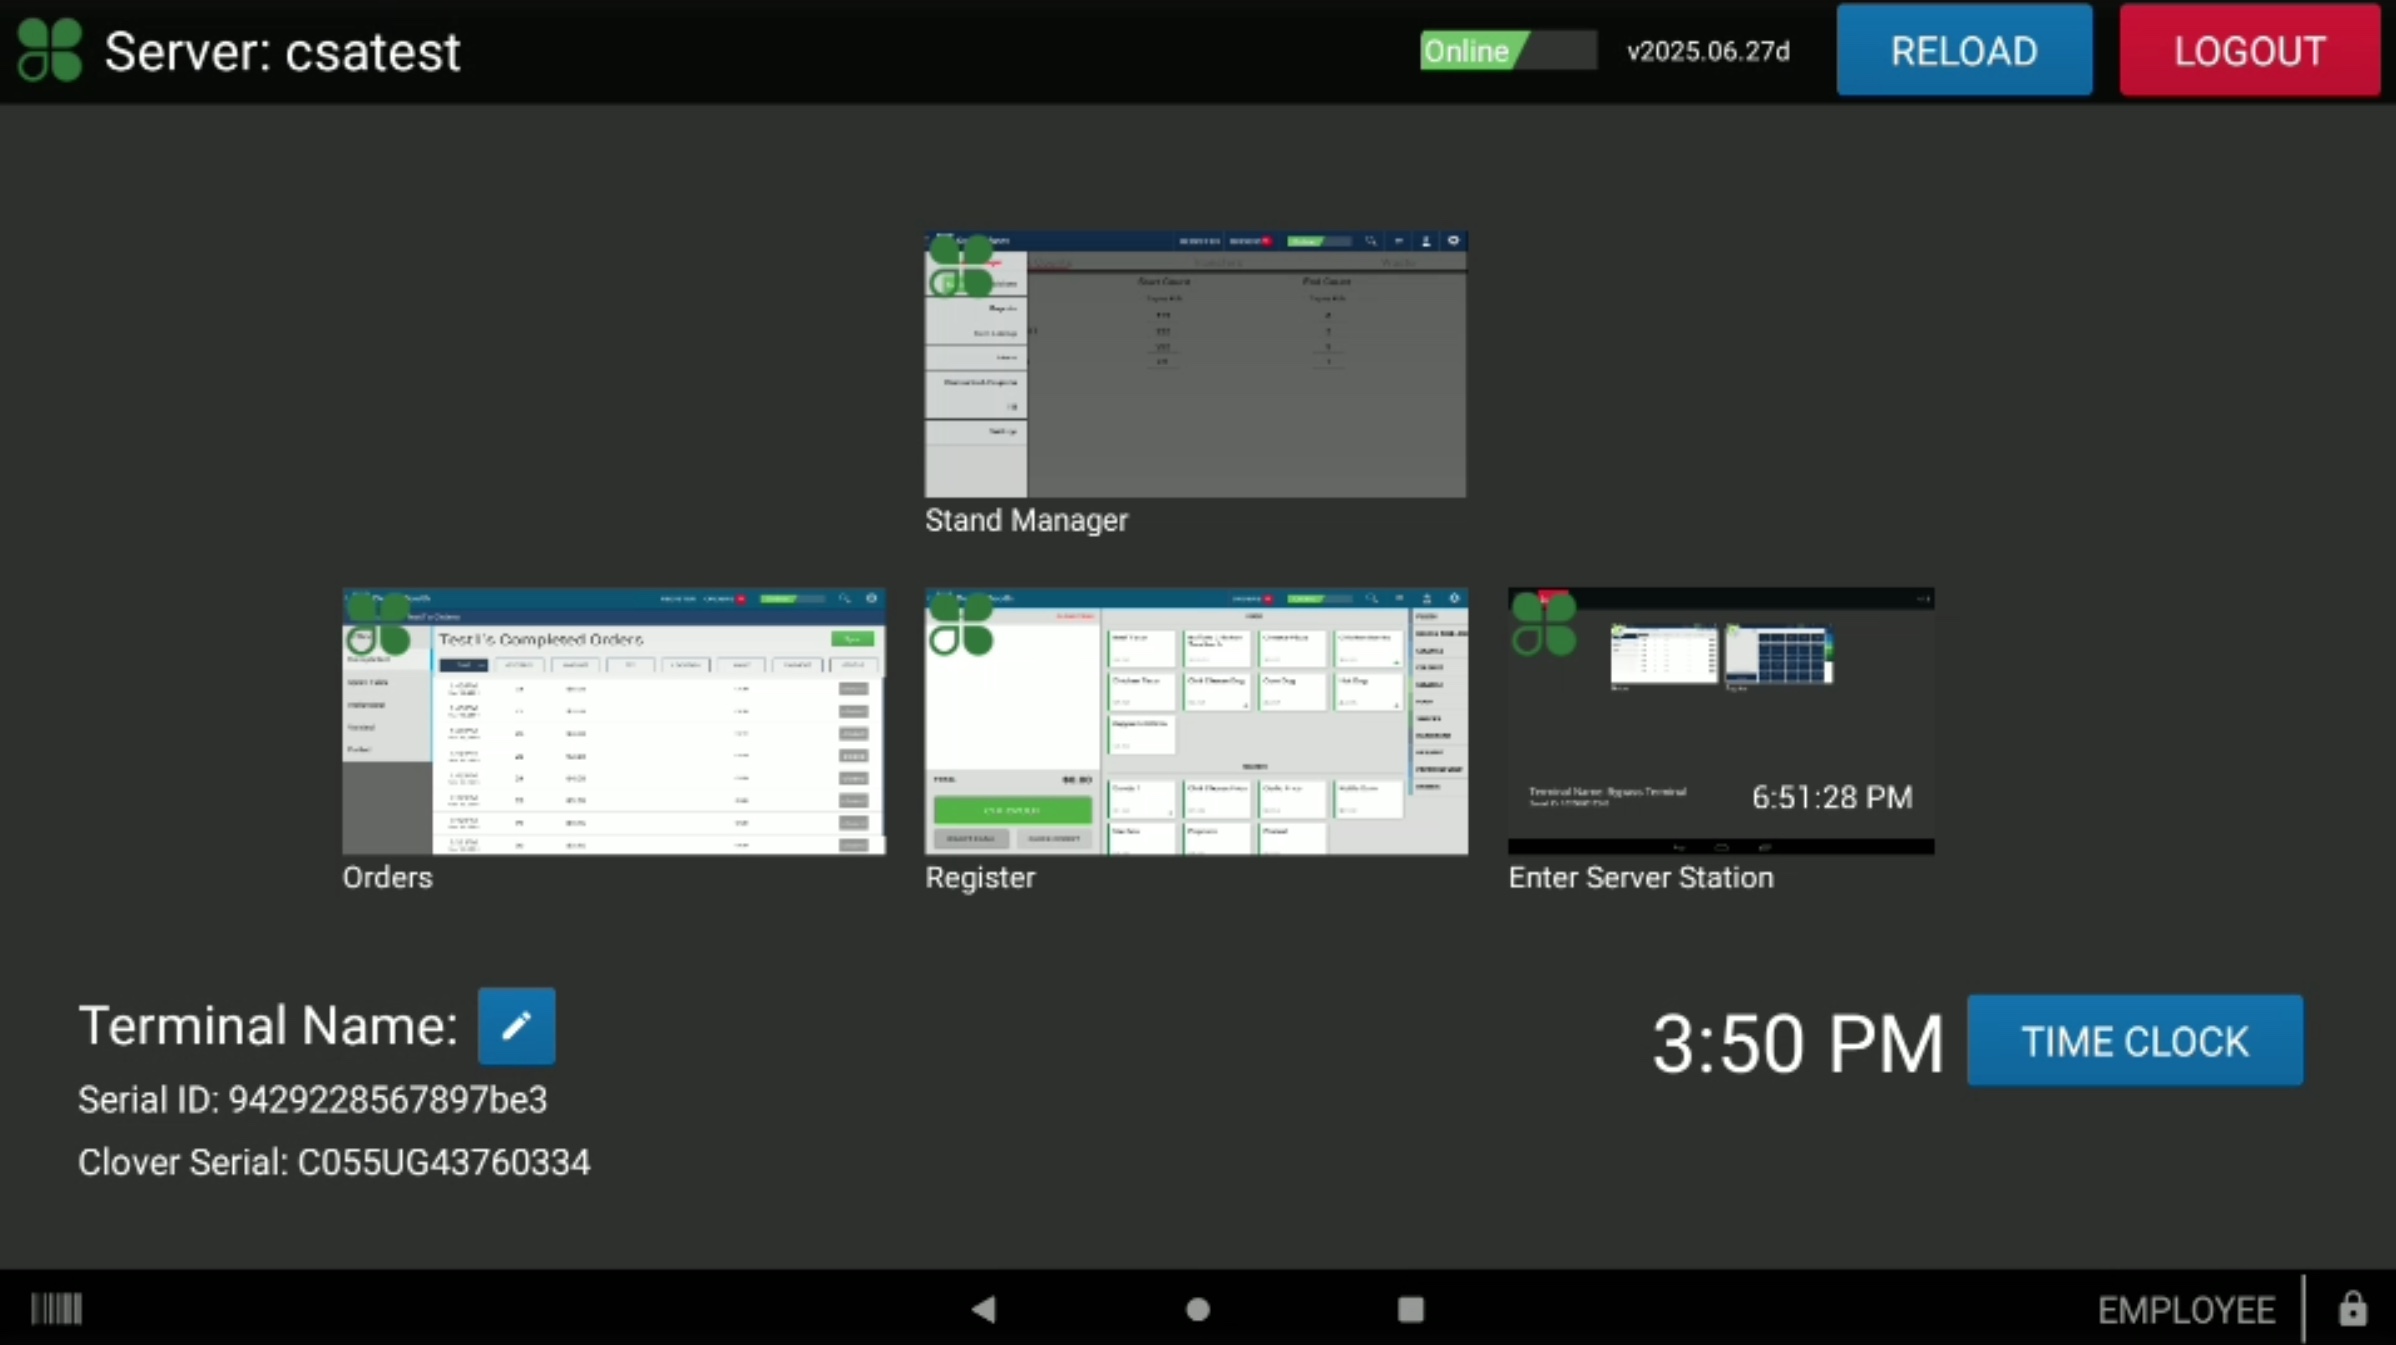Click the Orders label
Viewport: 2396px width, 1345px height.
[387, 877]
